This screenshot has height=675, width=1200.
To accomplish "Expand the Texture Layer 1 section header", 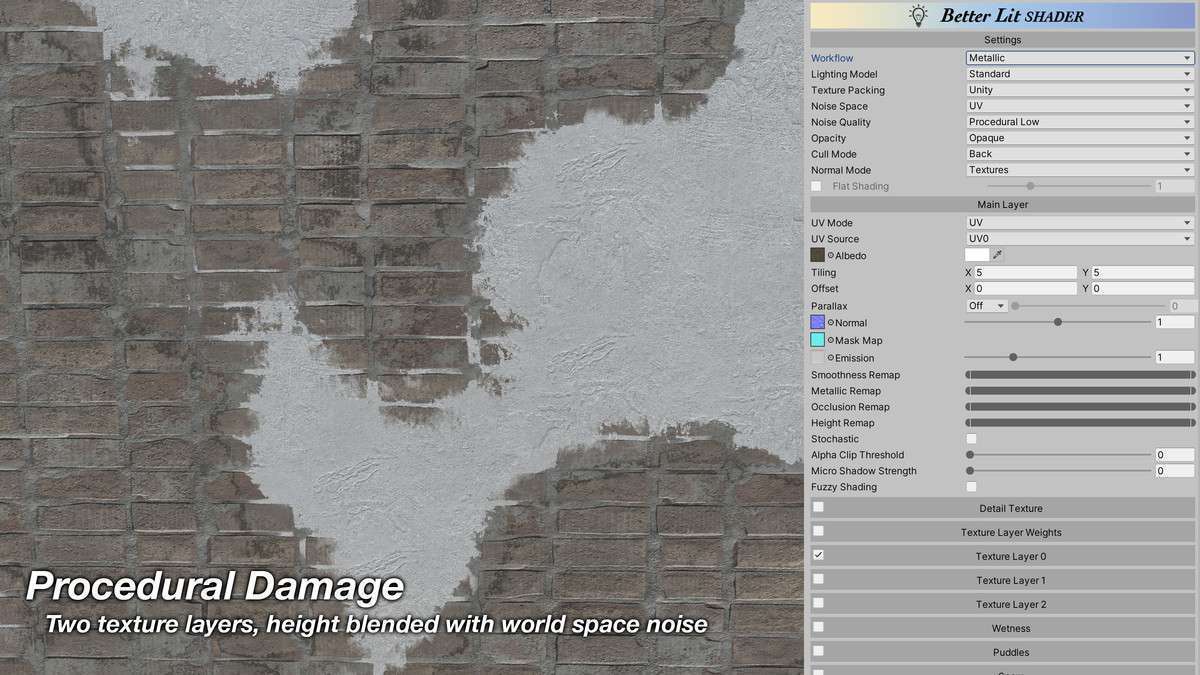I will pos(1003,580).
